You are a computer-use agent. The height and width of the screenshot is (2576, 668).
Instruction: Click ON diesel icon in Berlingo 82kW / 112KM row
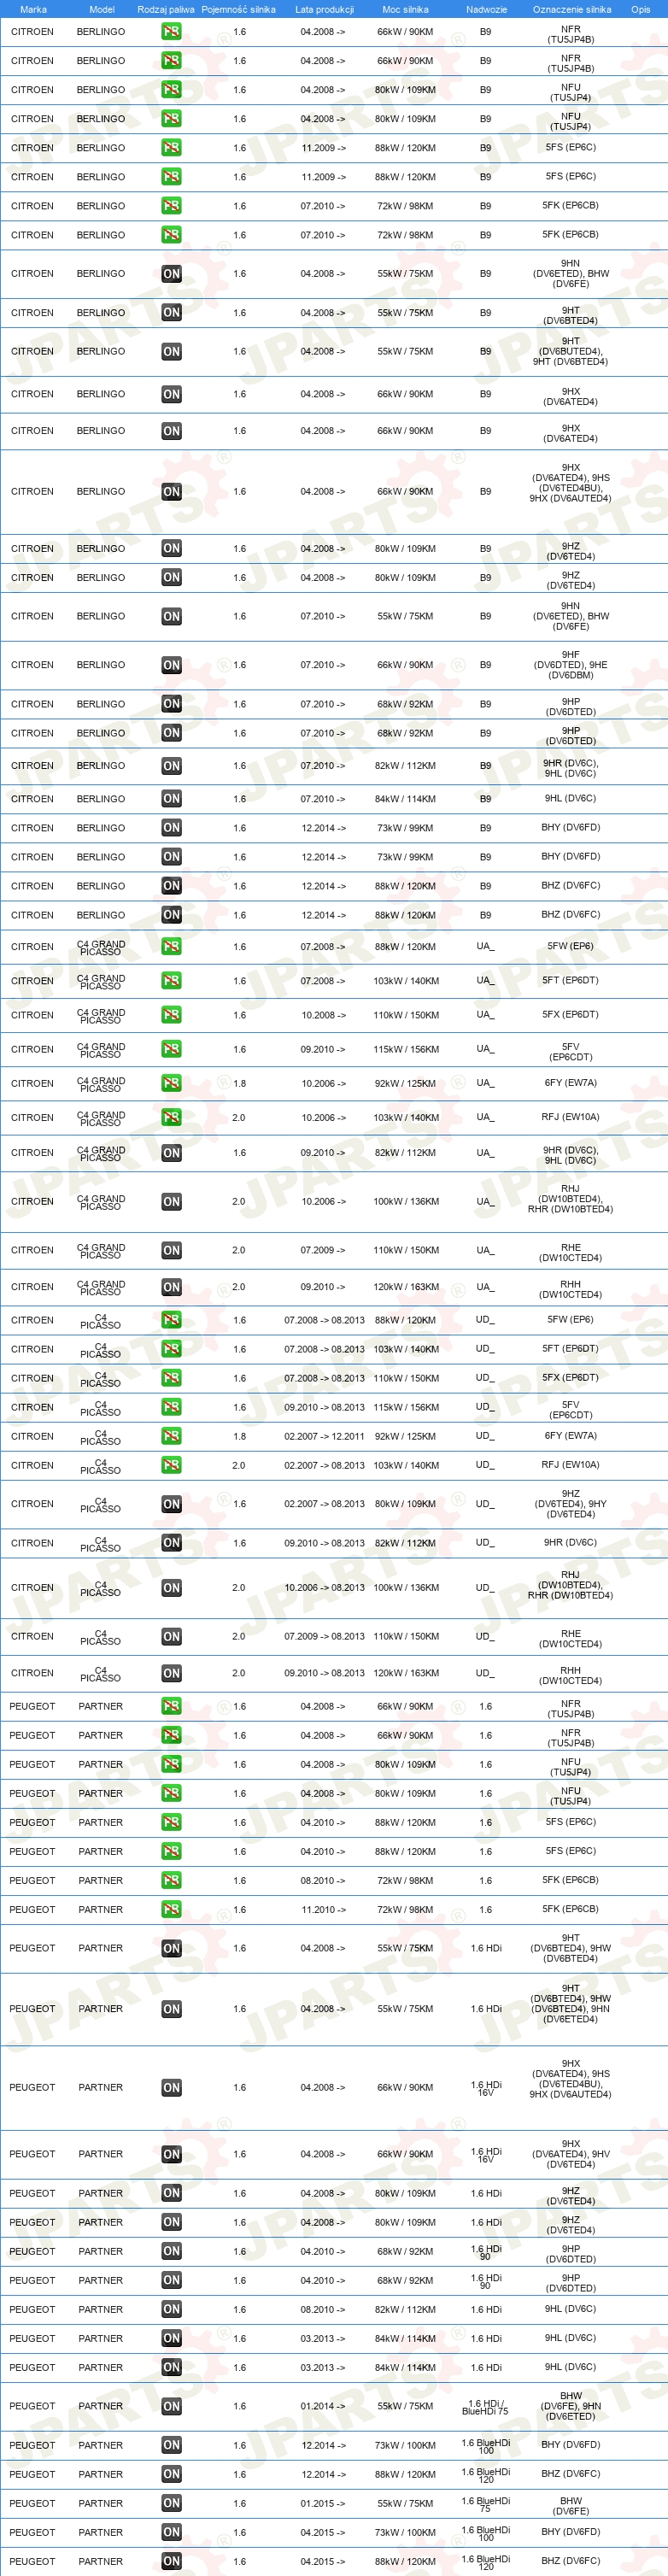(x=171, y=766)
